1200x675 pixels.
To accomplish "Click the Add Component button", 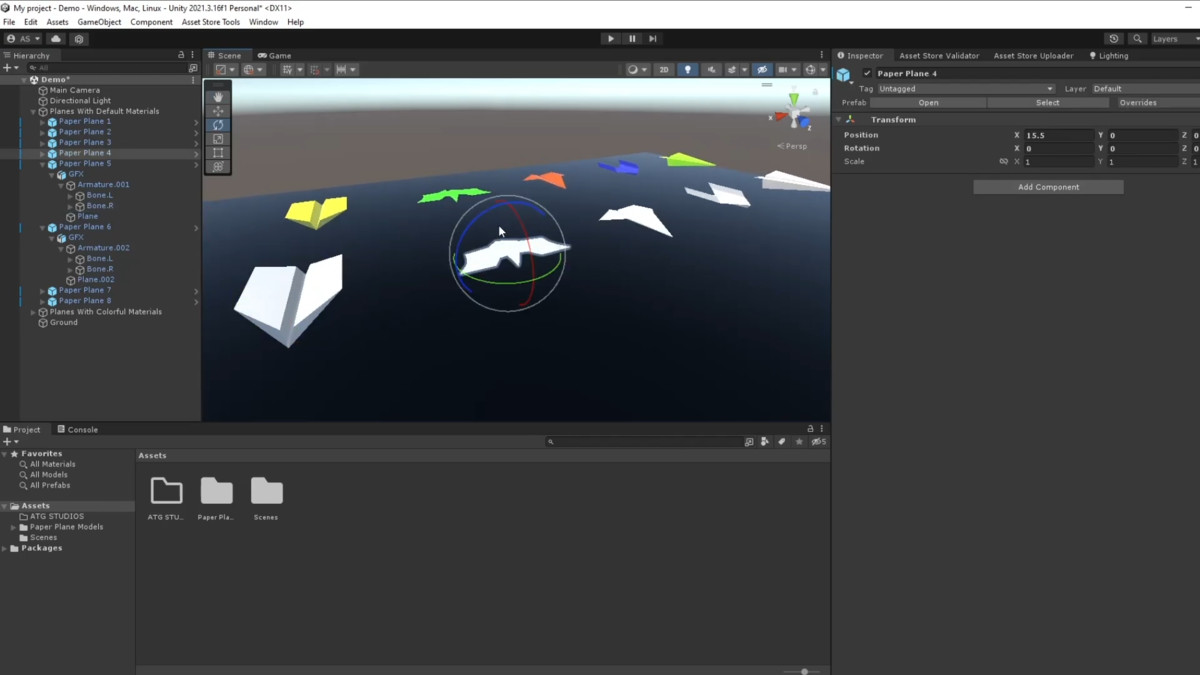I will (1048, 187).
